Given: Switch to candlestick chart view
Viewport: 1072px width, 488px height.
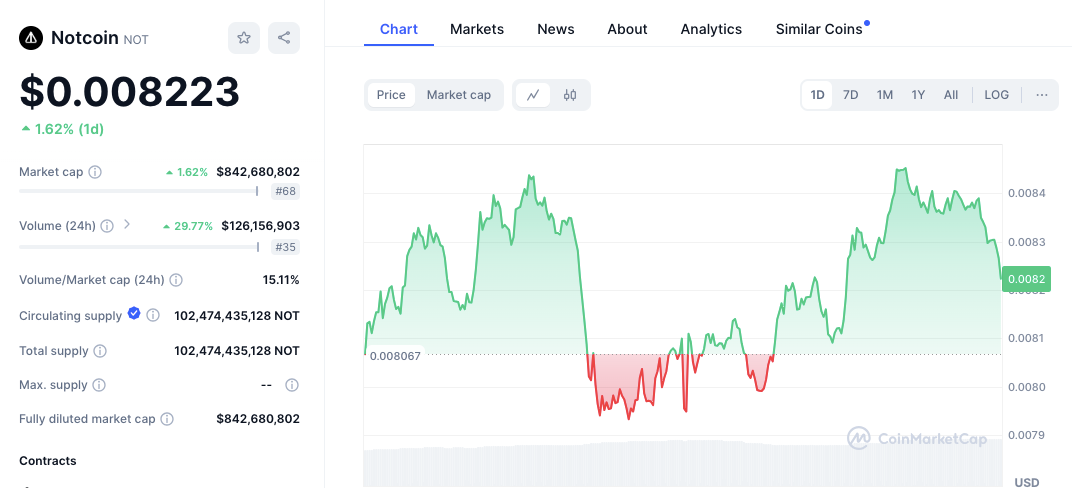Looking at the screenshot, I should [x=570, y=95].
